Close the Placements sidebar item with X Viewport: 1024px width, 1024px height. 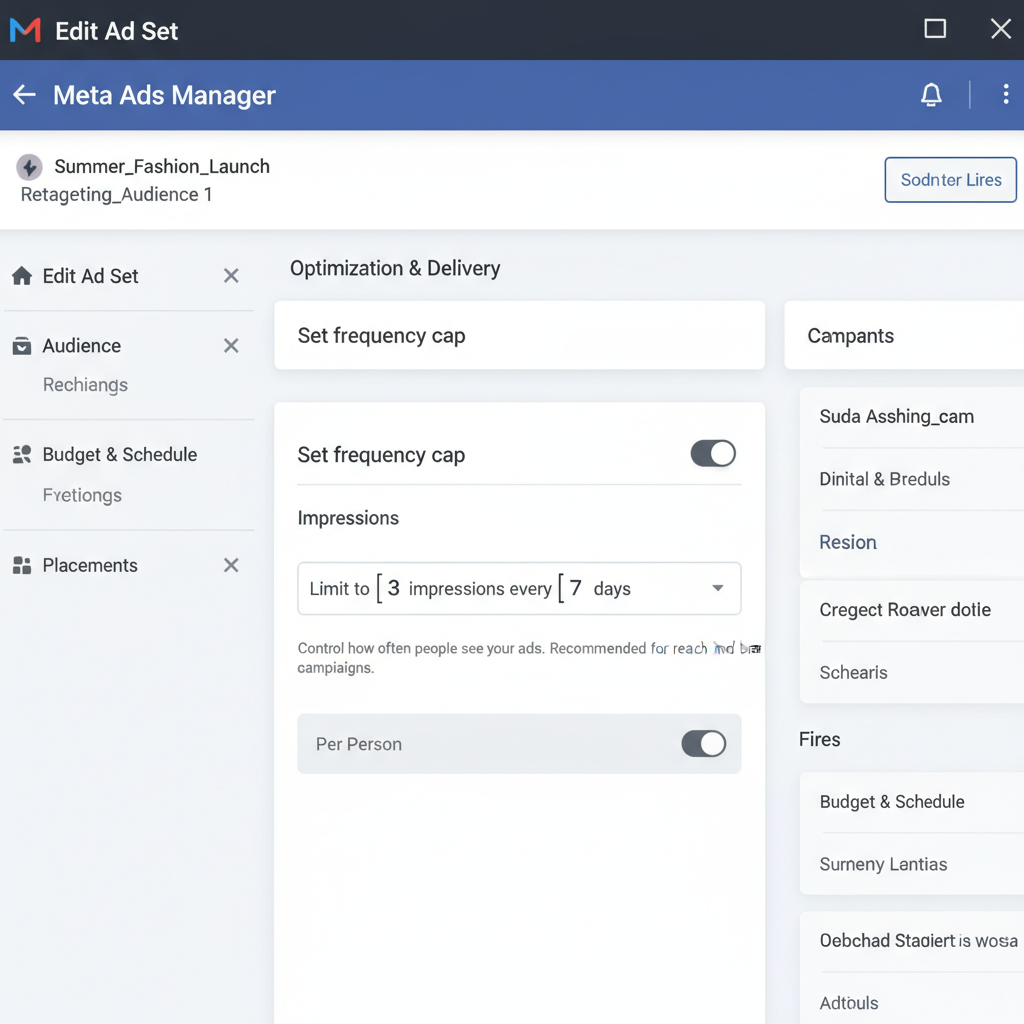pyautogui.click(x=231, y=566)
